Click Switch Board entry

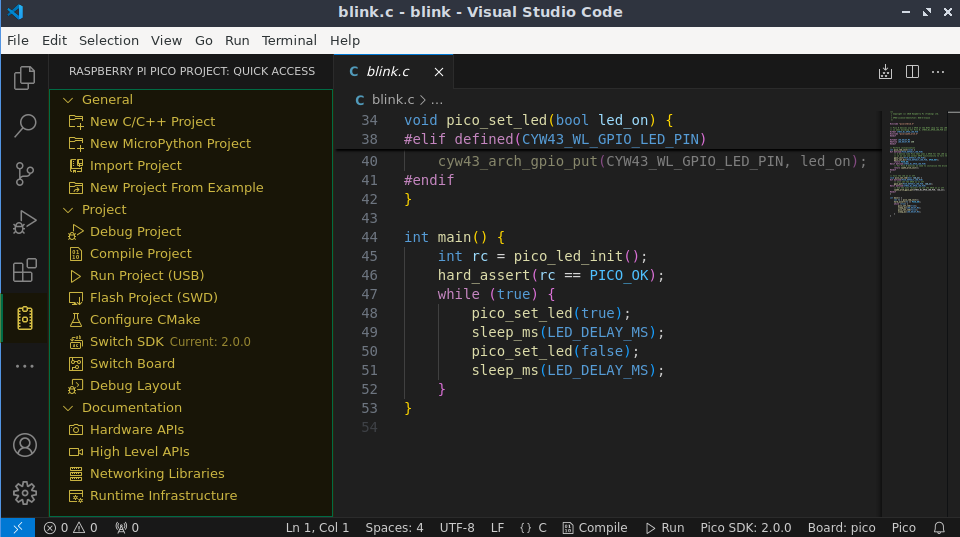(191, 364)
